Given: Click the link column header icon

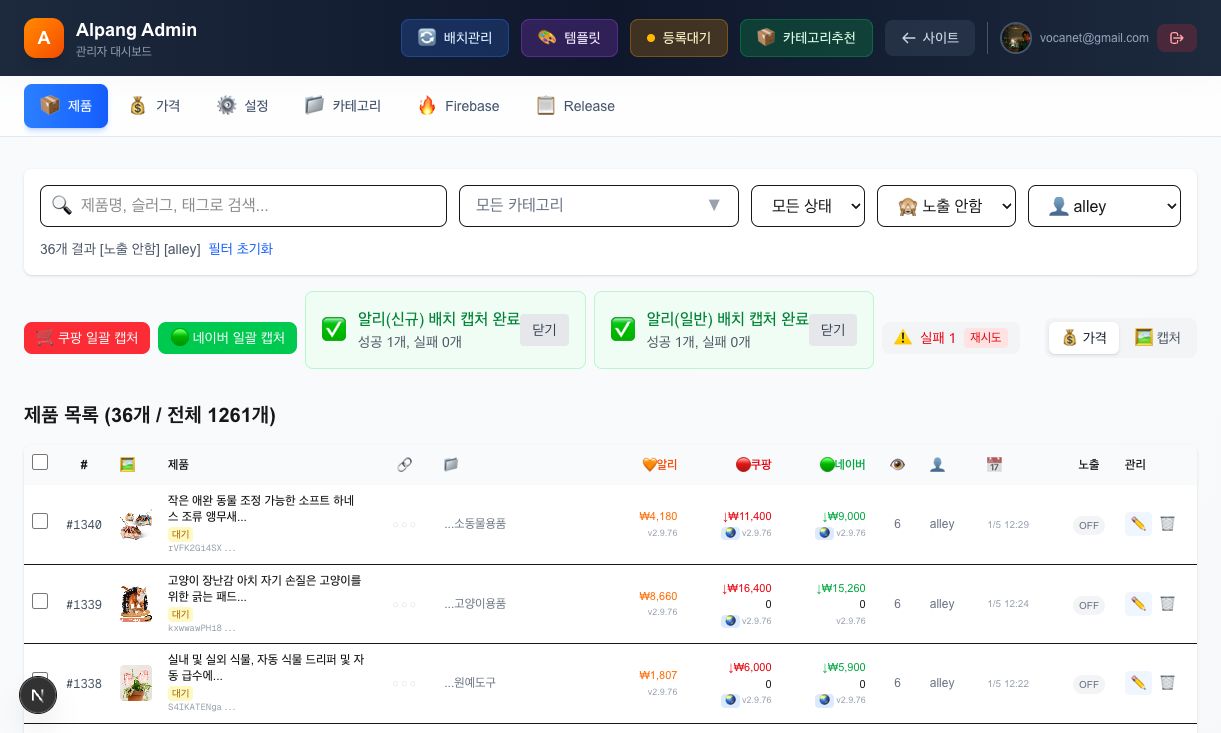Looking at the screenshot, I should coord(405,464).
